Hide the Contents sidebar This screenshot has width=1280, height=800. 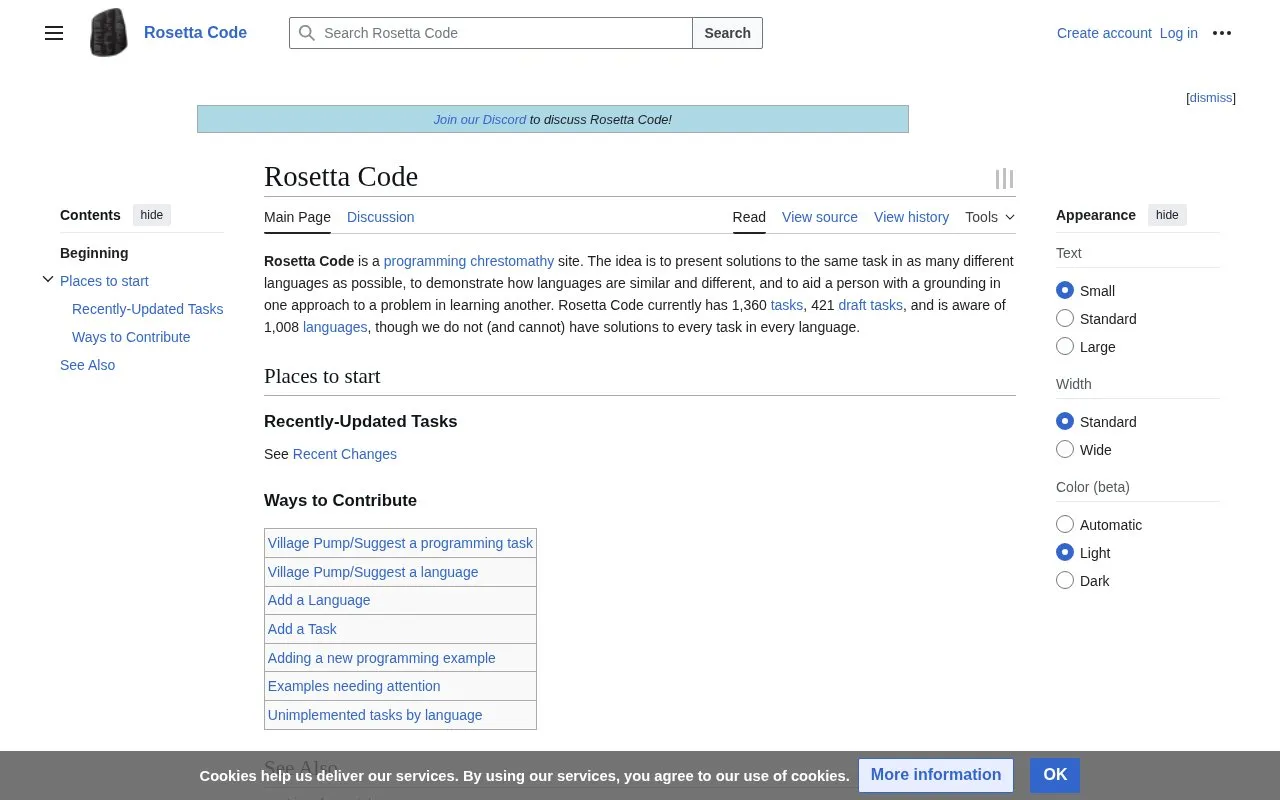[152, 215]
